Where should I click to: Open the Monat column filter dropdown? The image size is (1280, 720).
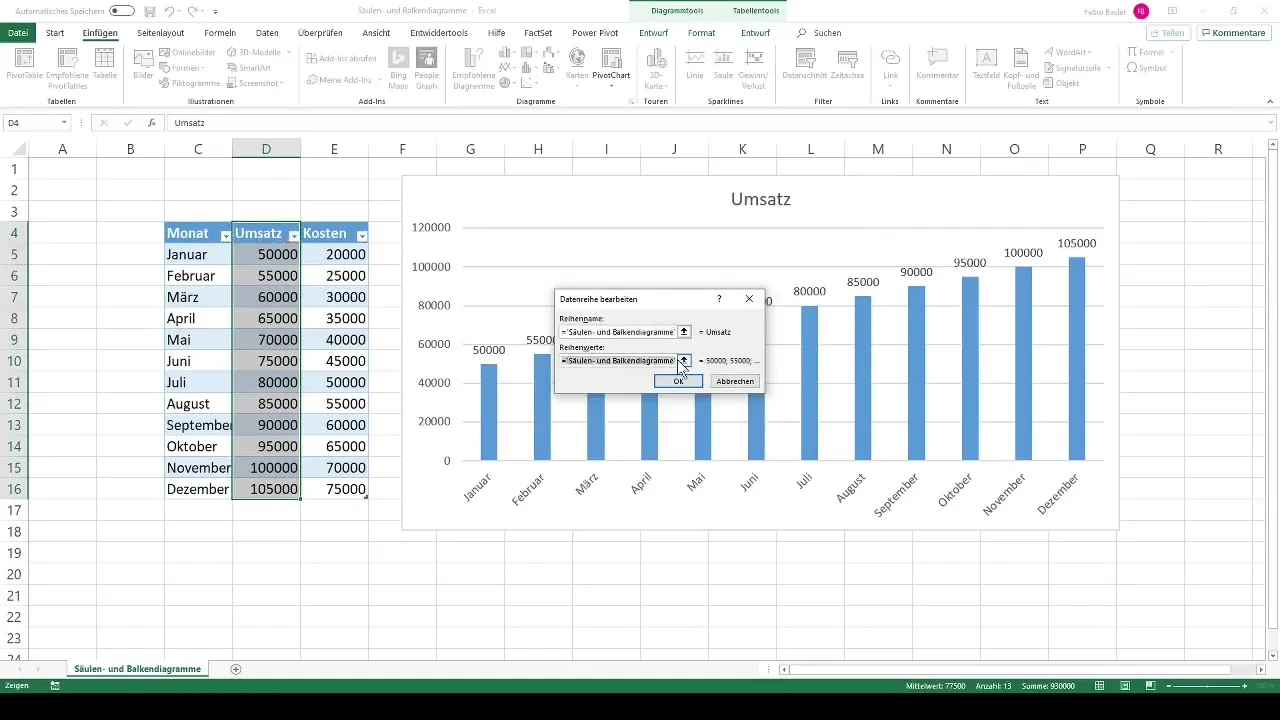pos(225,235)
